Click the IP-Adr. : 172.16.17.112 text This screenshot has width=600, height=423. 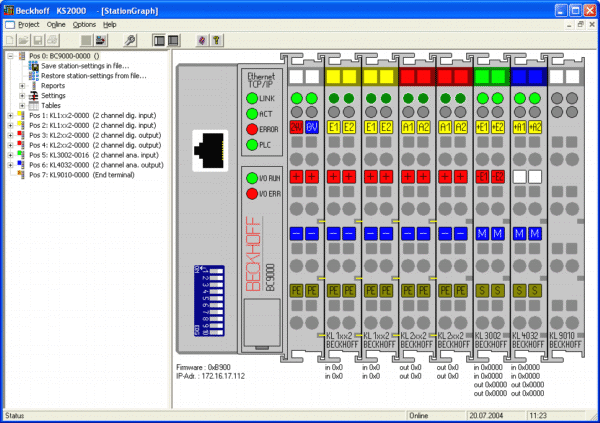point(210,376)
